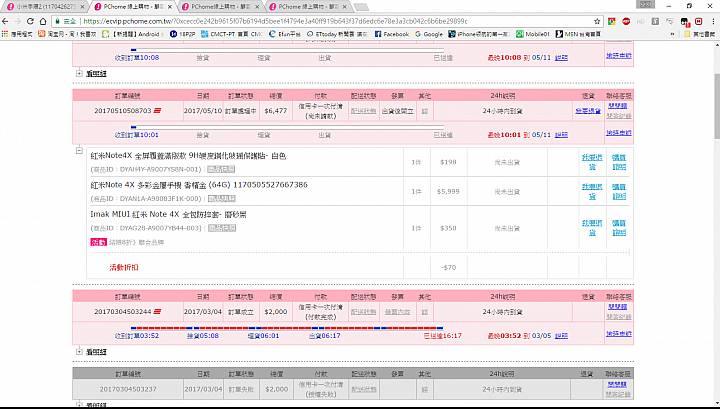This screenshot has width=720, height=409.
Task: Click the page vertical scrollbar
Action: [713, 200]
